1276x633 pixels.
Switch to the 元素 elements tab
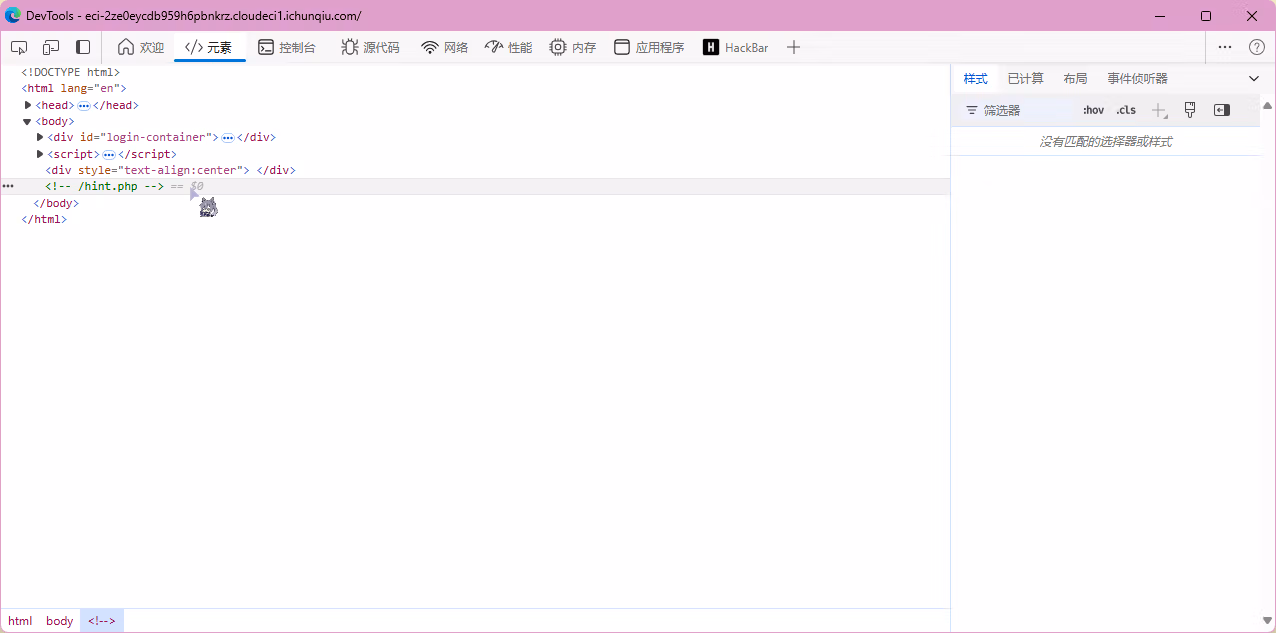click(x=209, y=47)
